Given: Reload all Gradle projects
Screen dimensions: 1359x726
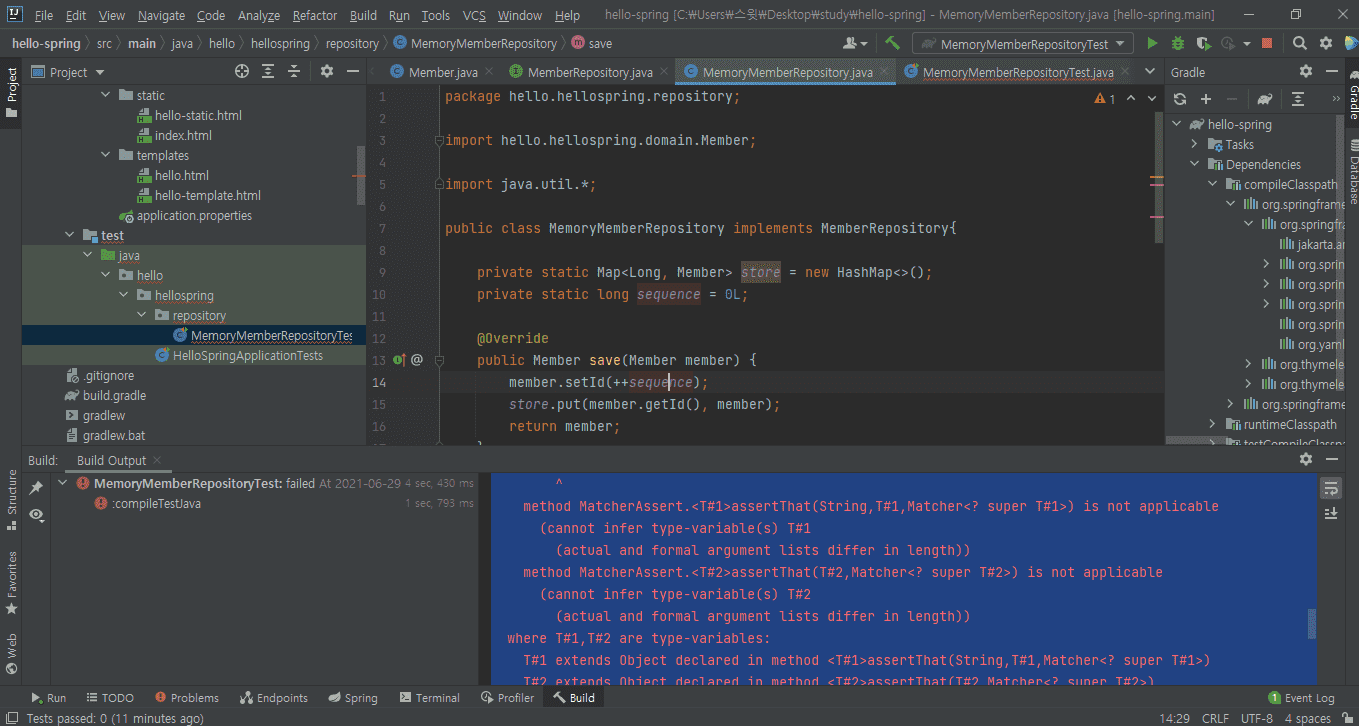Looking at the screenshot, I should coord(1180,99).
